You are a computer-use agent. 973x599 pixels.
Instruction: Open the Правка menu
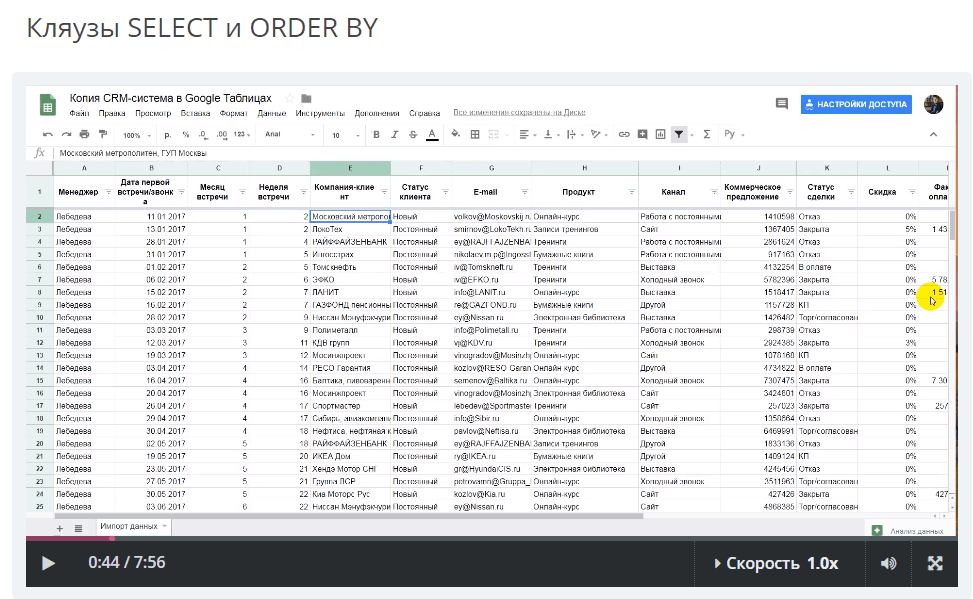(x=112, y=114)
